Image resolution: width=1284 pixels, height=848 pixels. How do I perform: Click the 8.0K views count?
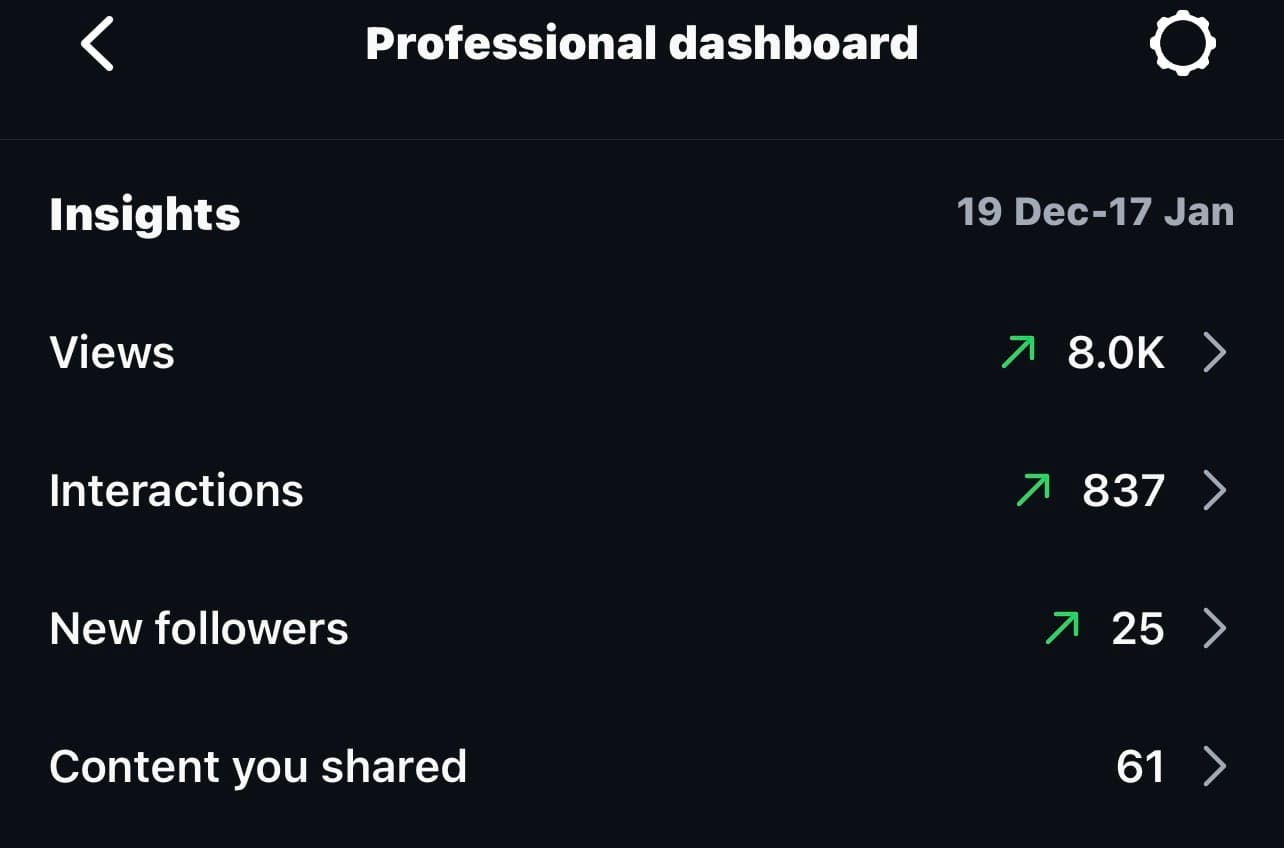[1116, 353]
